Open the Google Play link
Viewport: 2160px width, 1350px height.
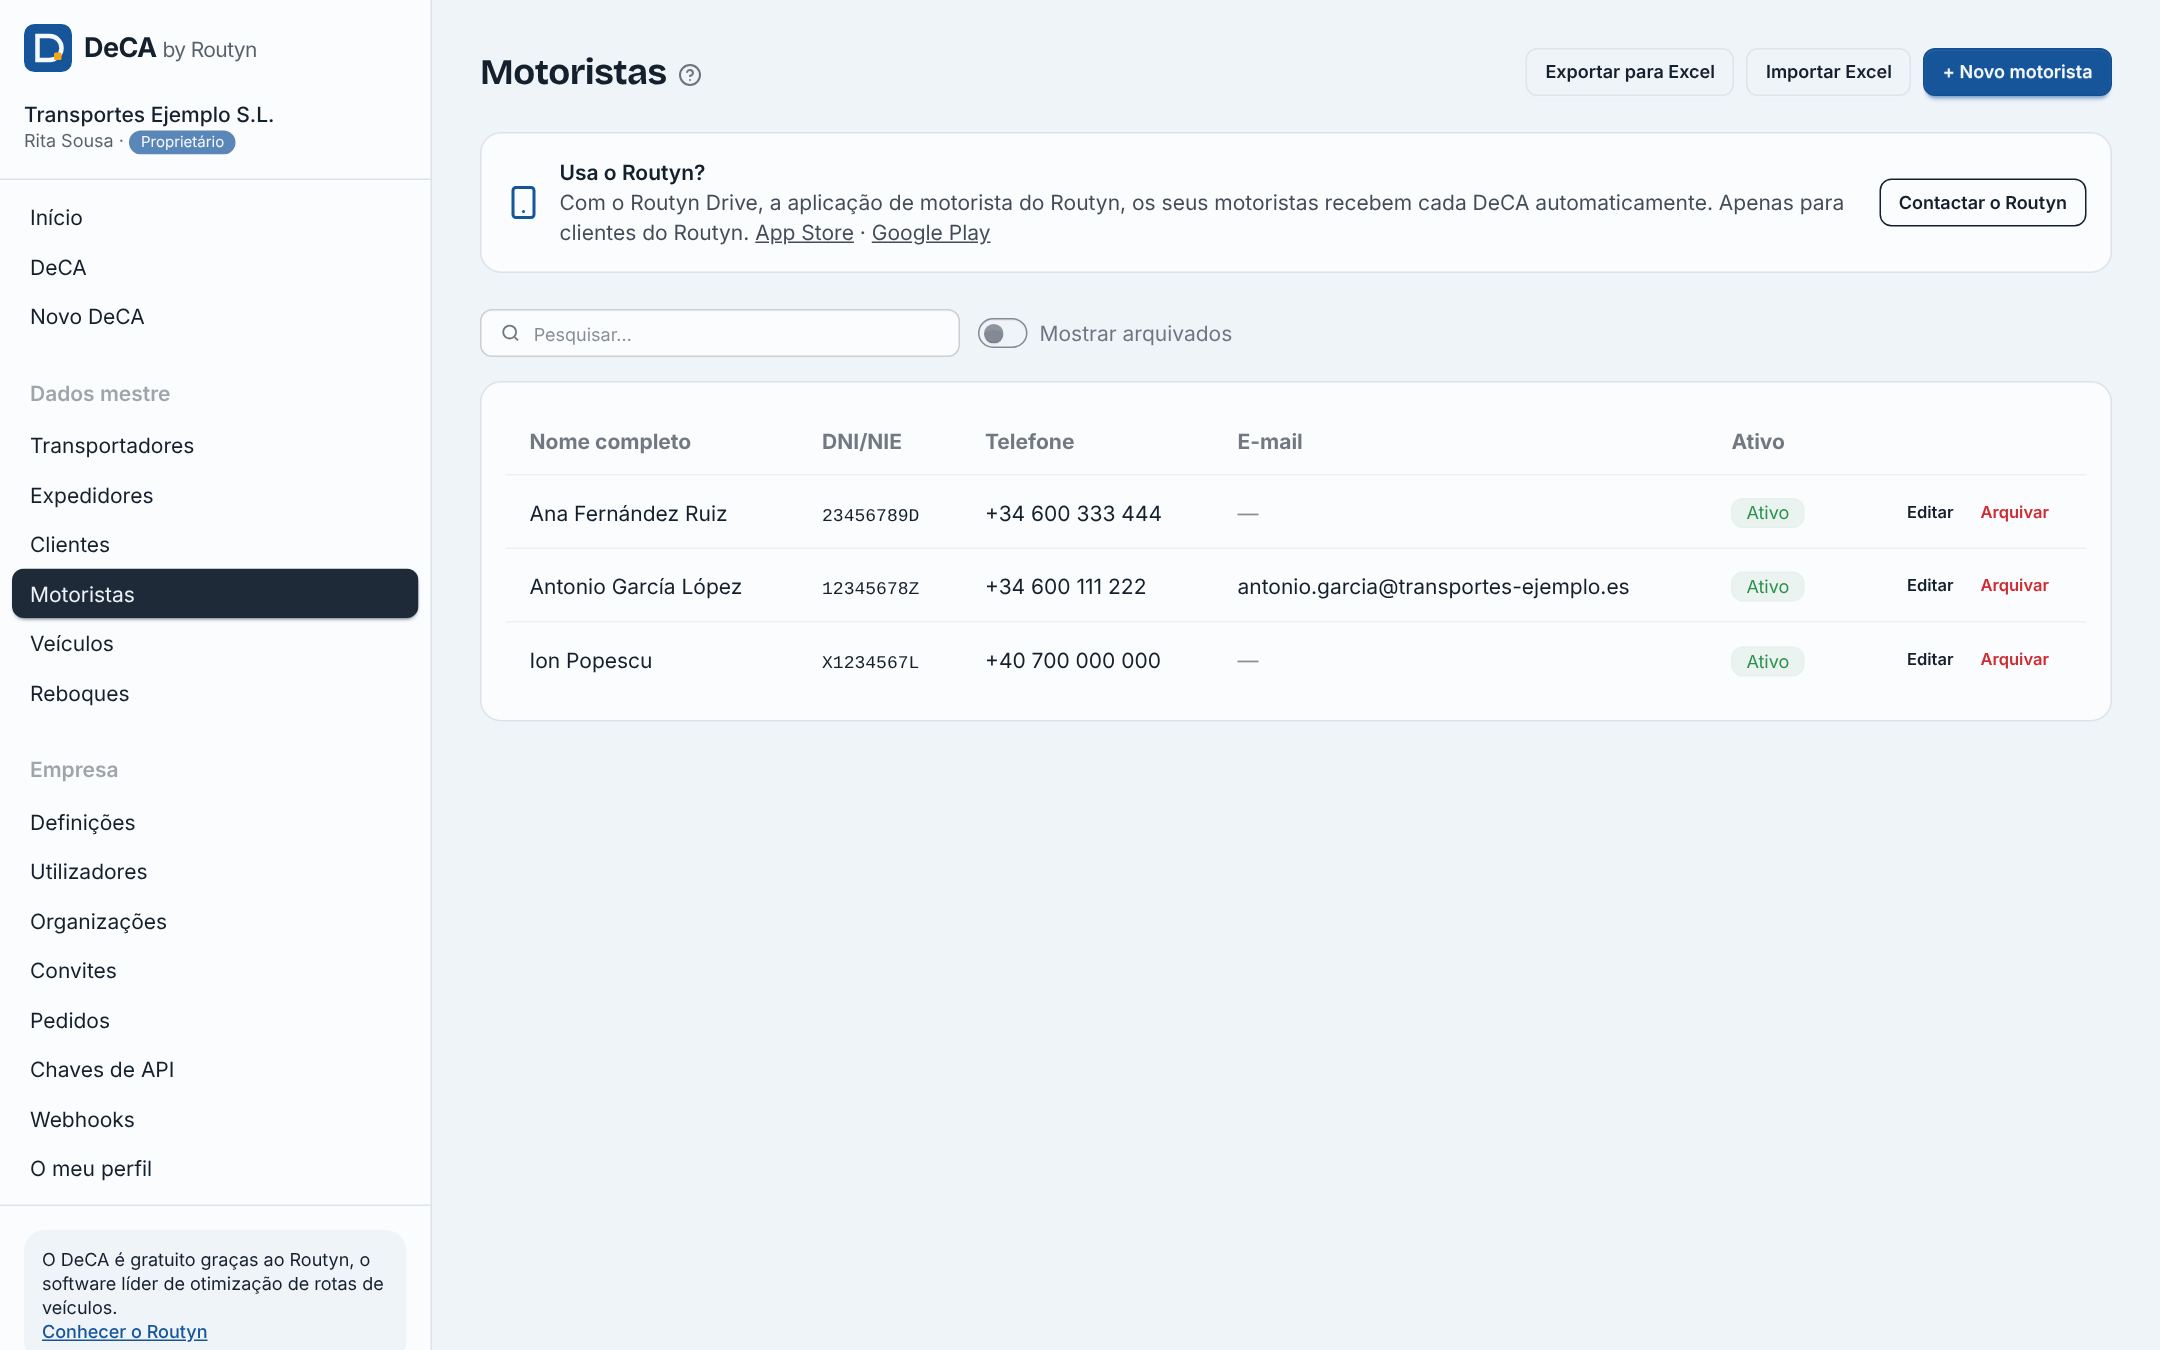tap(930, 233)
